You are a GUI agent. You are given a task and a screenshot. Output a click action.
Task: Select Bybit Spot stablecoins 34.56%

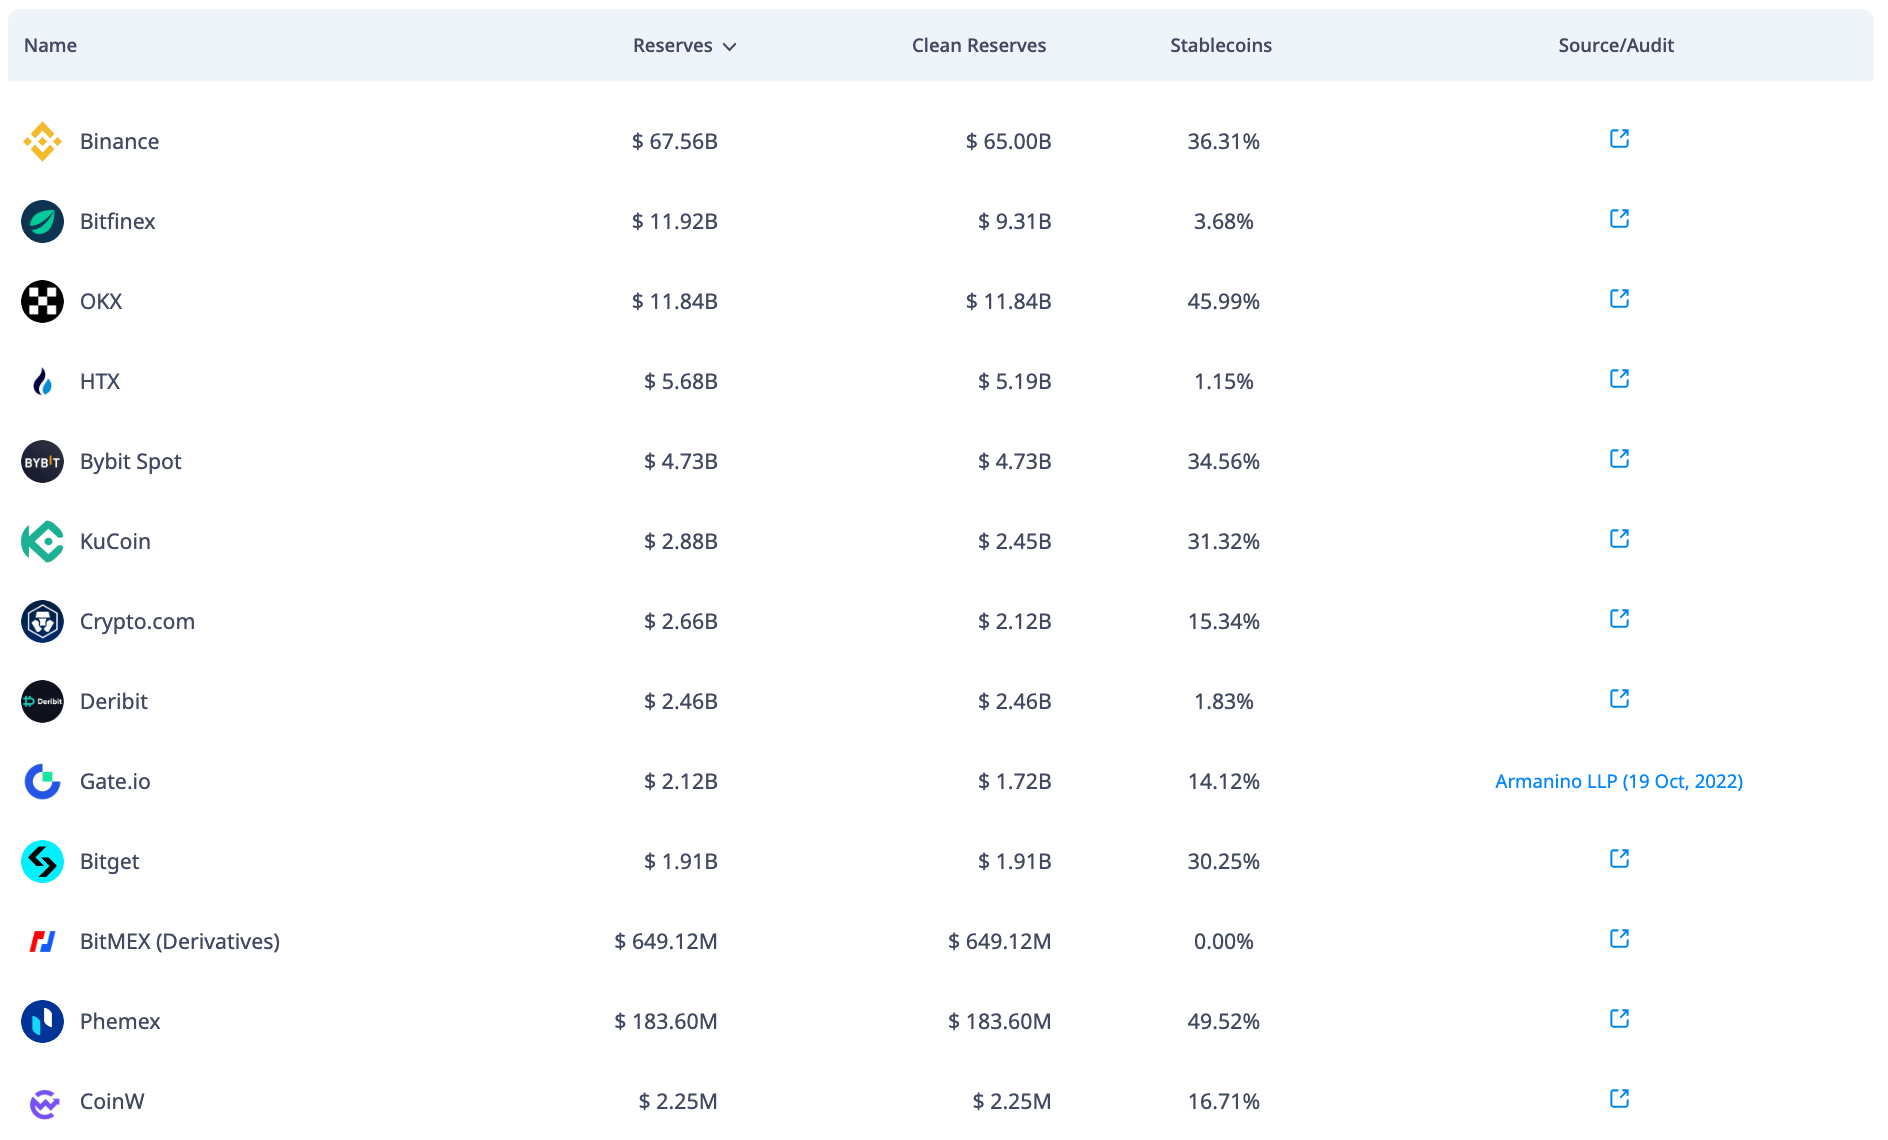tap(1223, 461)
